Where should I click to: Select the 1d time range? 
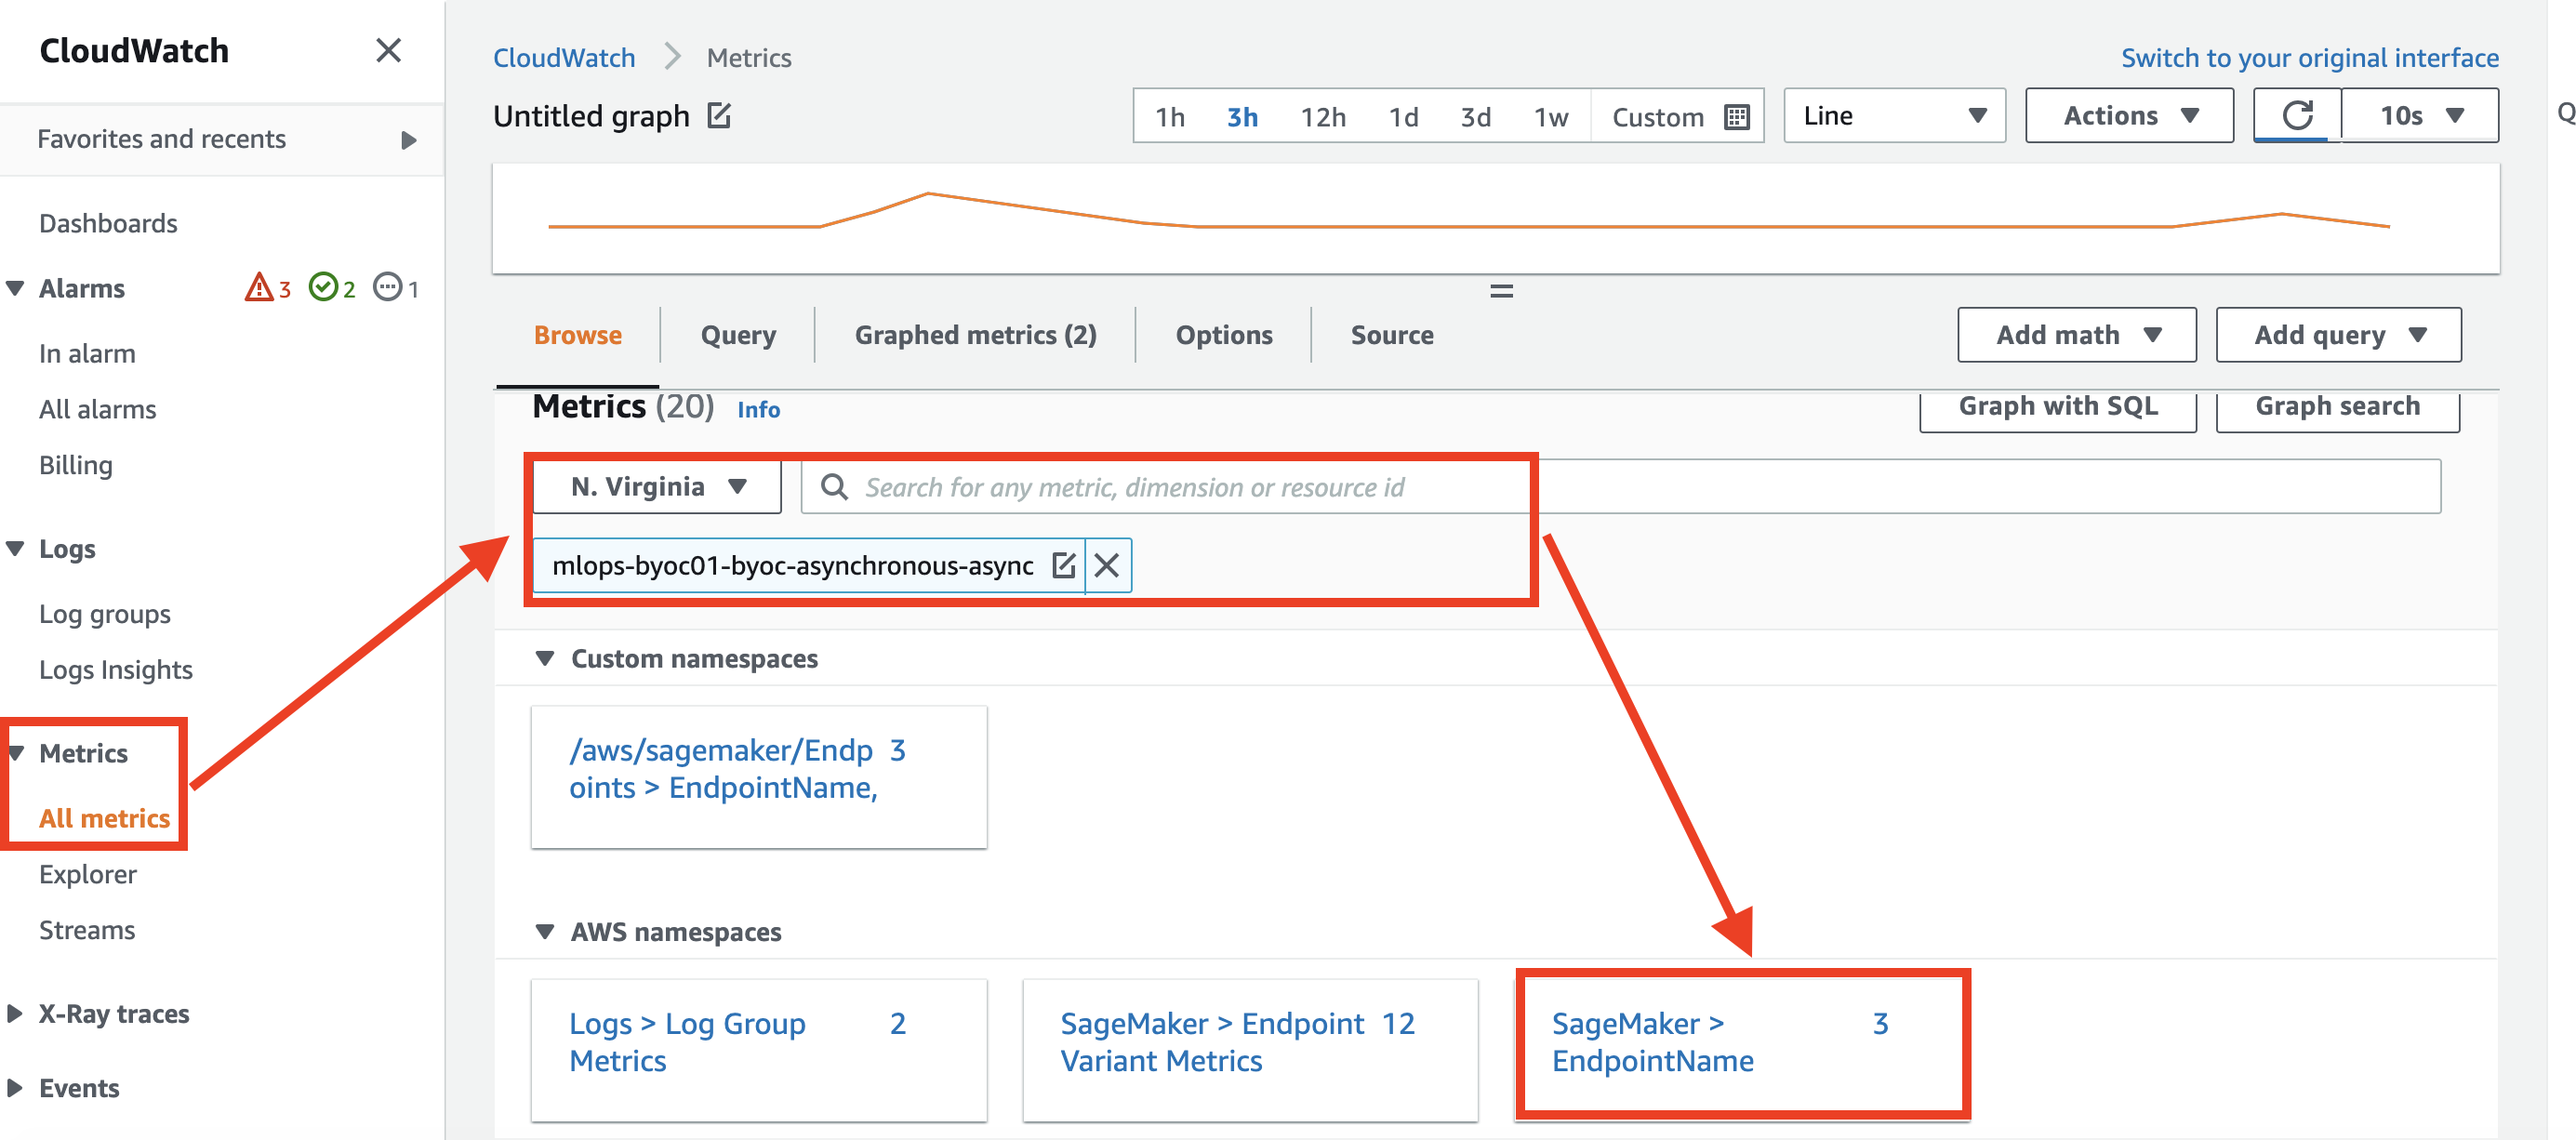click(x=1403, y=117)
